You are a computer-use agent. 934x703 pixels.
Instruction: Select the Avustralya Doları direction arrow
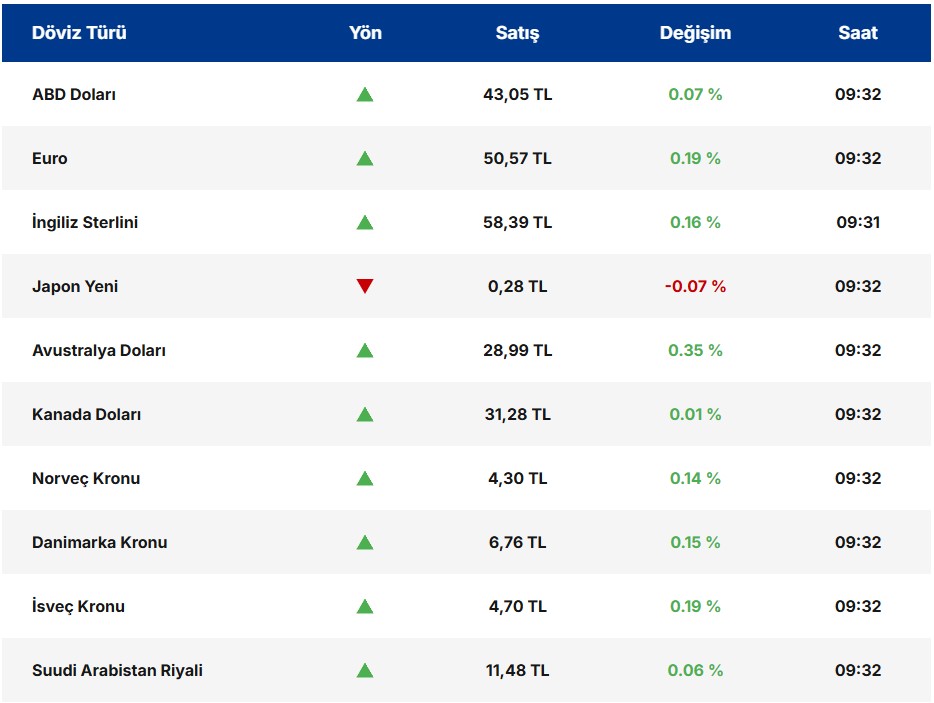click(x=365, y=351)
